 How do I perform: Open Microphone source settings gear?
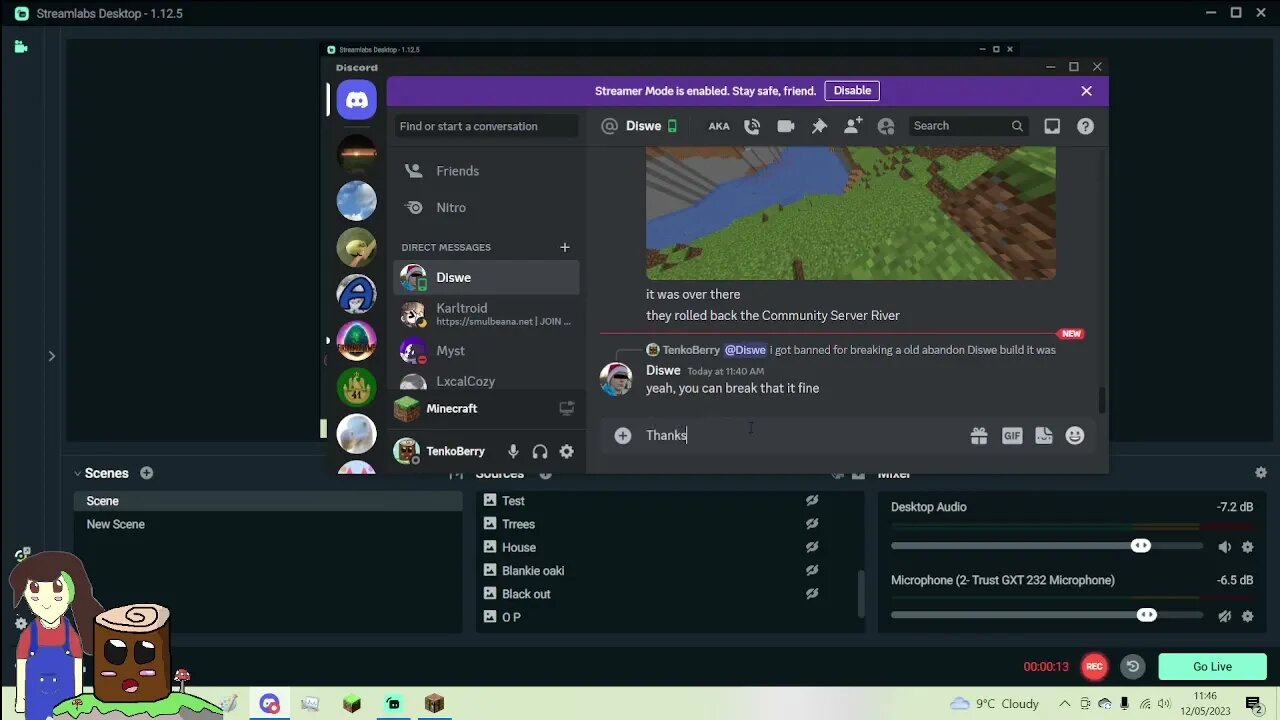point(1247,616)
